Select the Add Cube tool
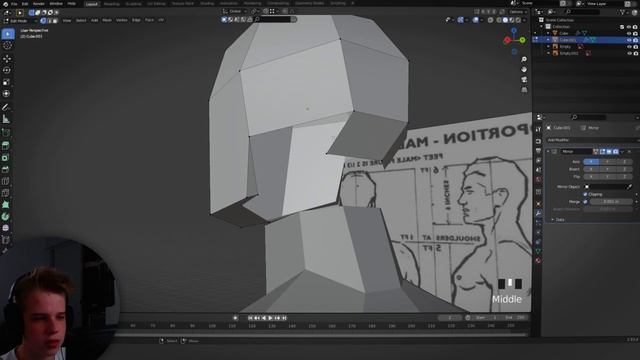The width and height of the screenshot is (640, 360). coord(6,133)
